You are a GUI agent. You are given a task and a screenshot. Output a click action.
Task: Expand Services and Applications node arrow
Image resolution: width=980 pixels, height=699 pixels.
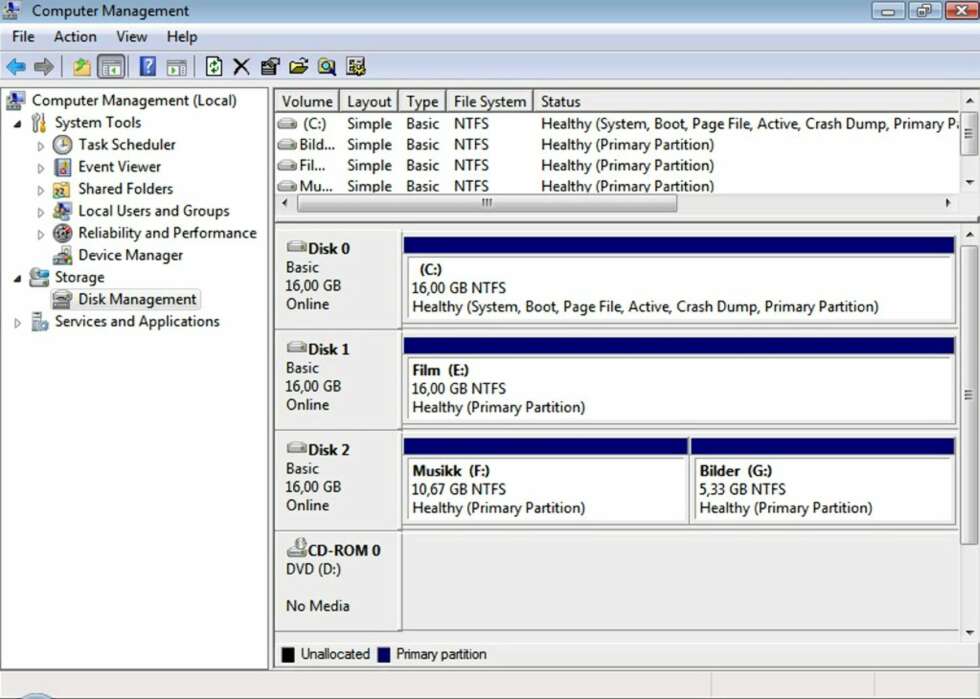[18, 323]
